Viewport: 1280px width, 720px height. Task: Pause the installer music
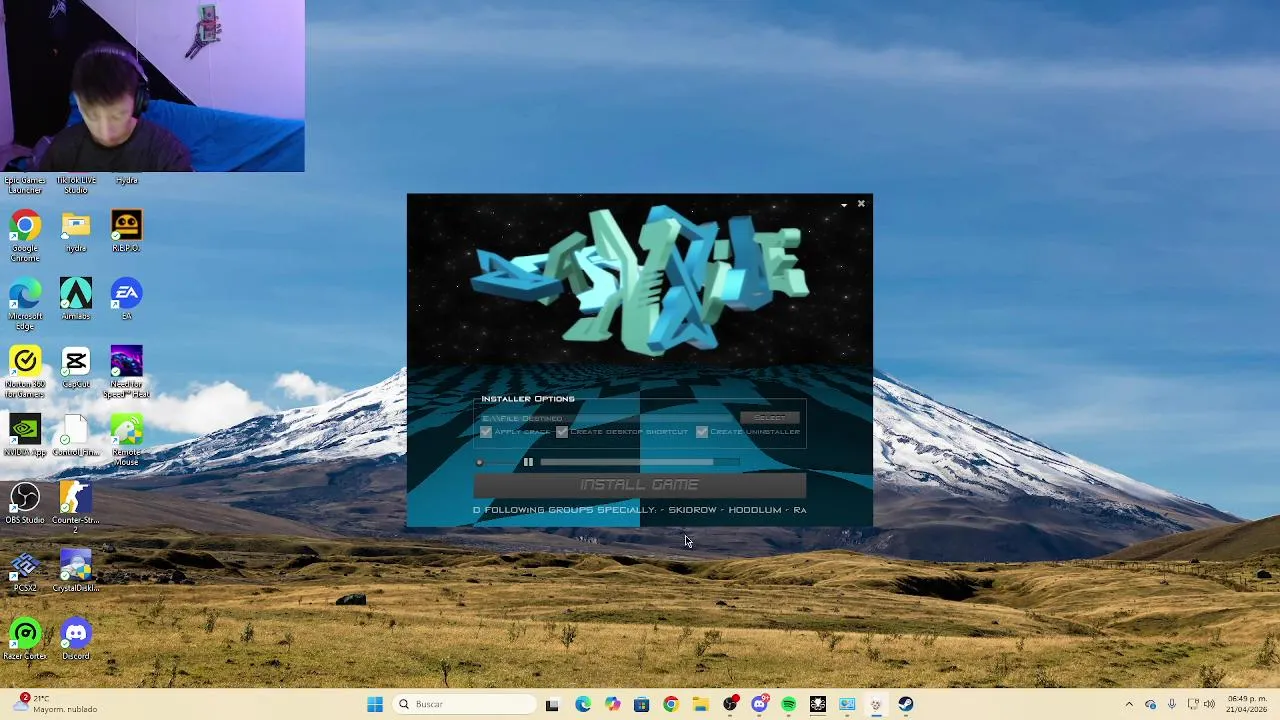coord(528,462)
